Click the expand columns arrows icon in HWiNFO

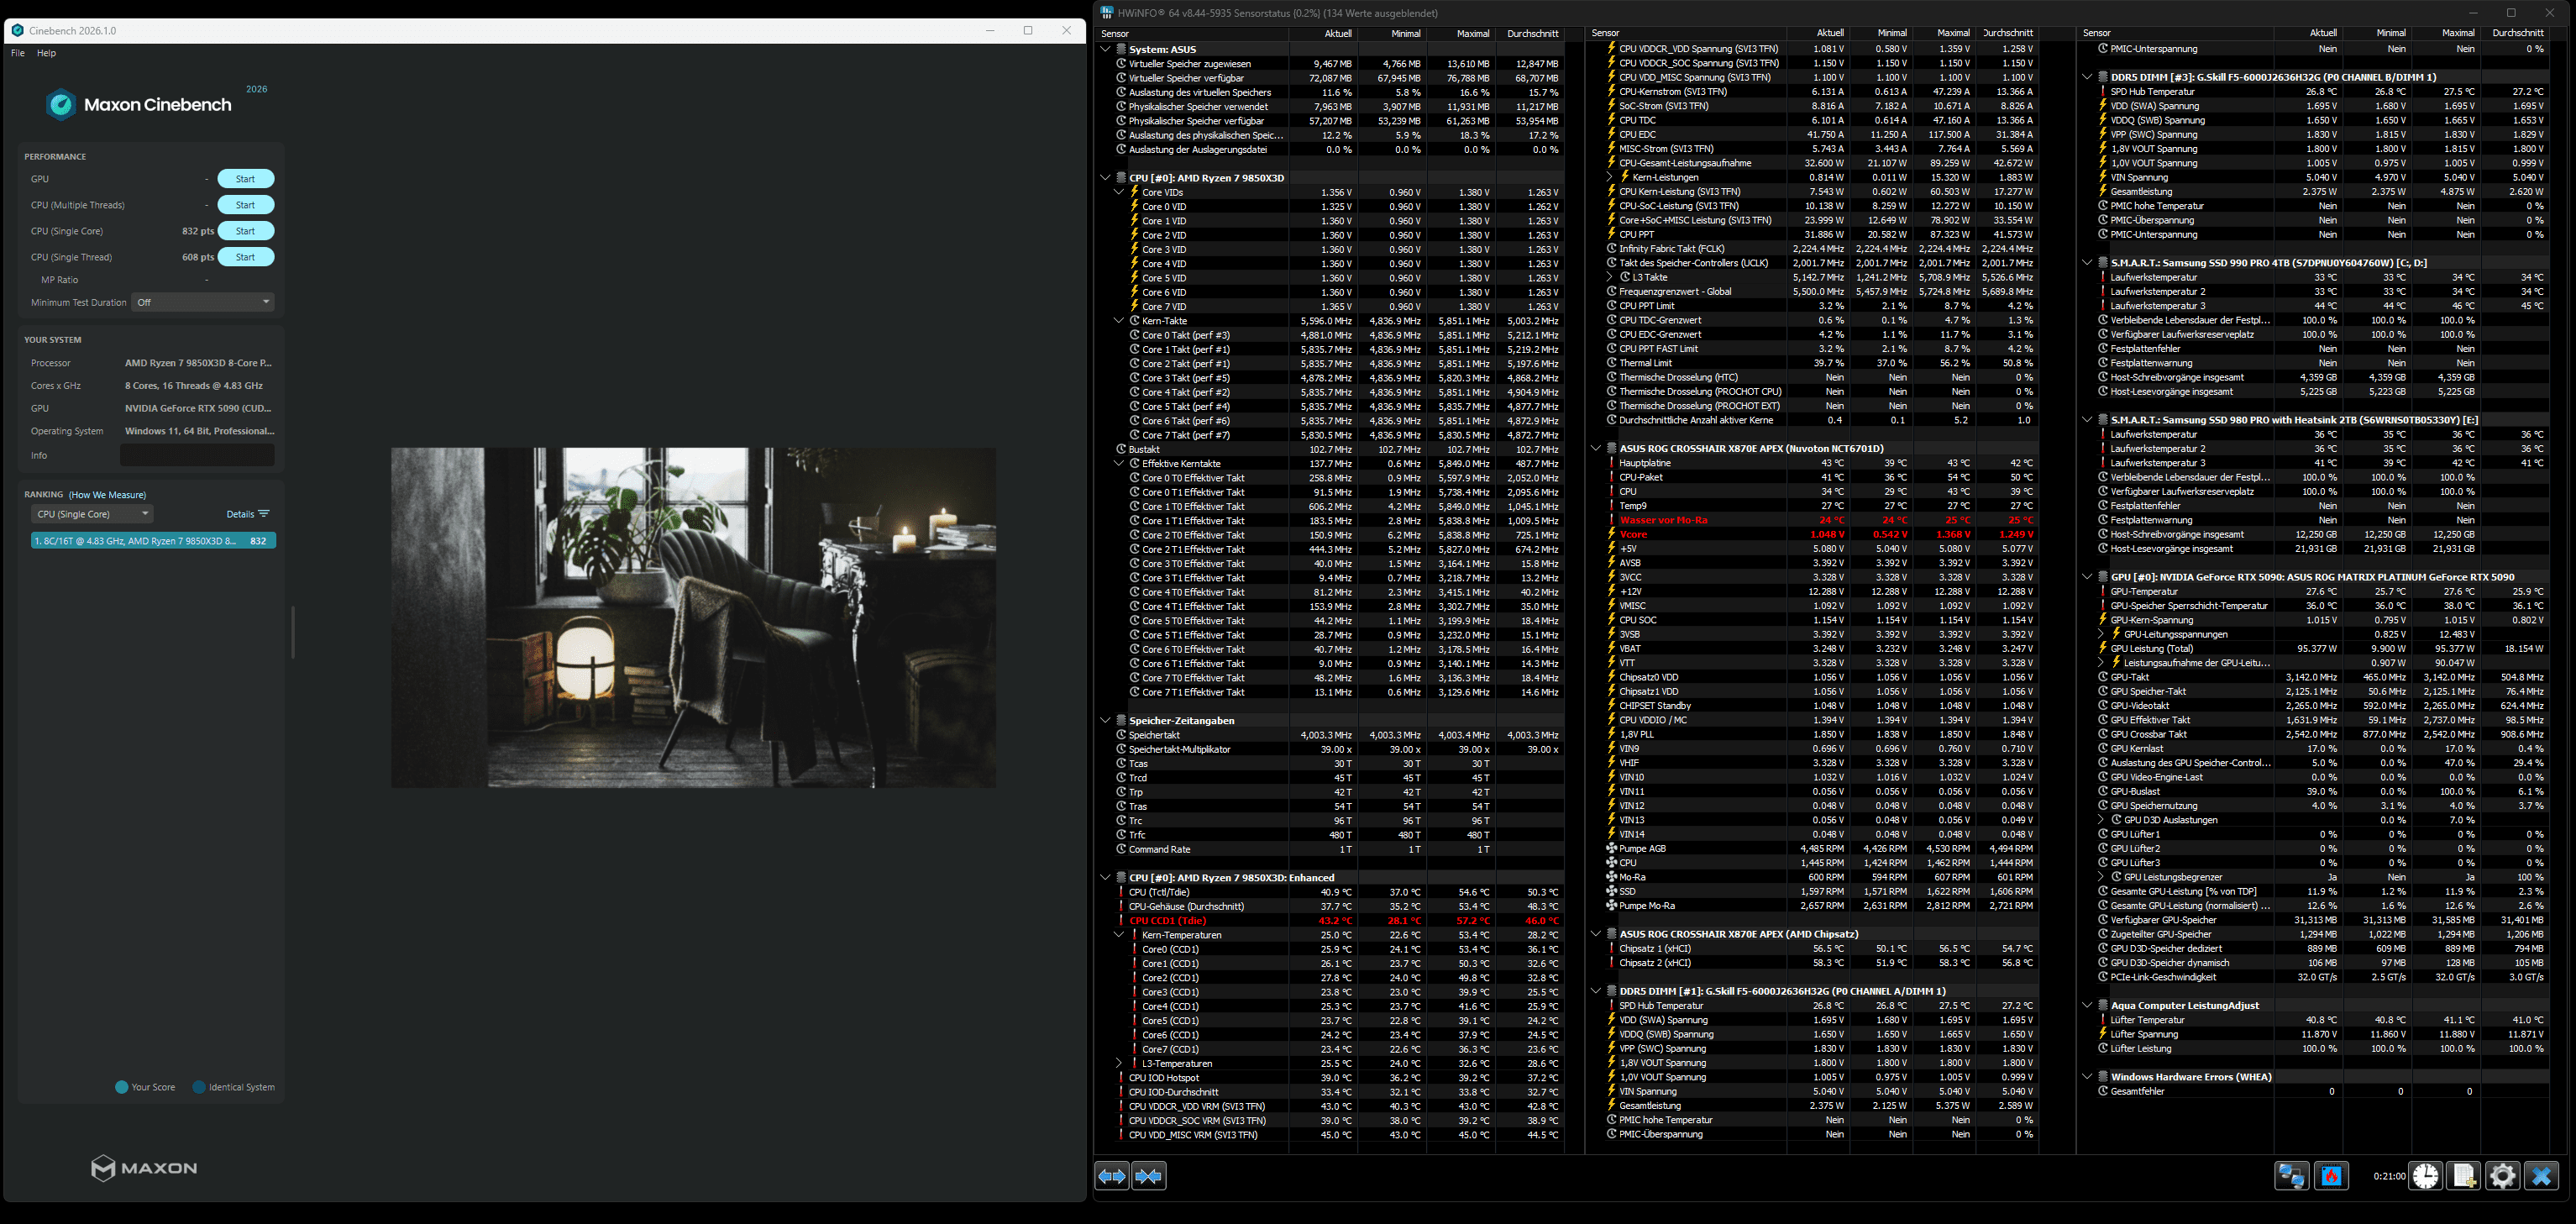click(x=1112, y=1176)
